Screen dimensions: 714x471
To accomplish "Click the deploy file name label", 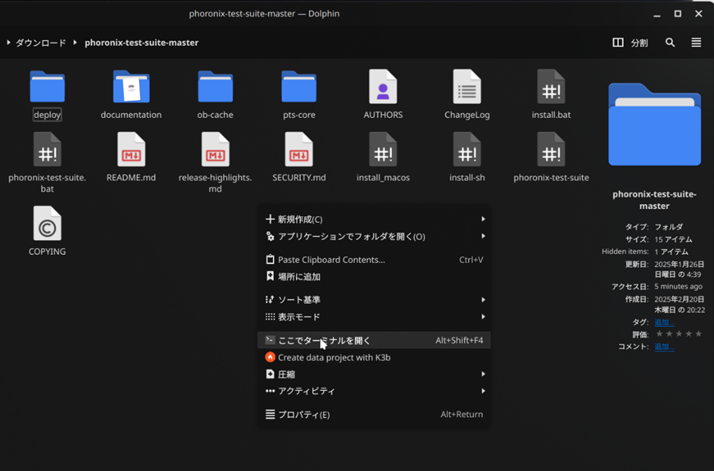I will coord(47,115).
